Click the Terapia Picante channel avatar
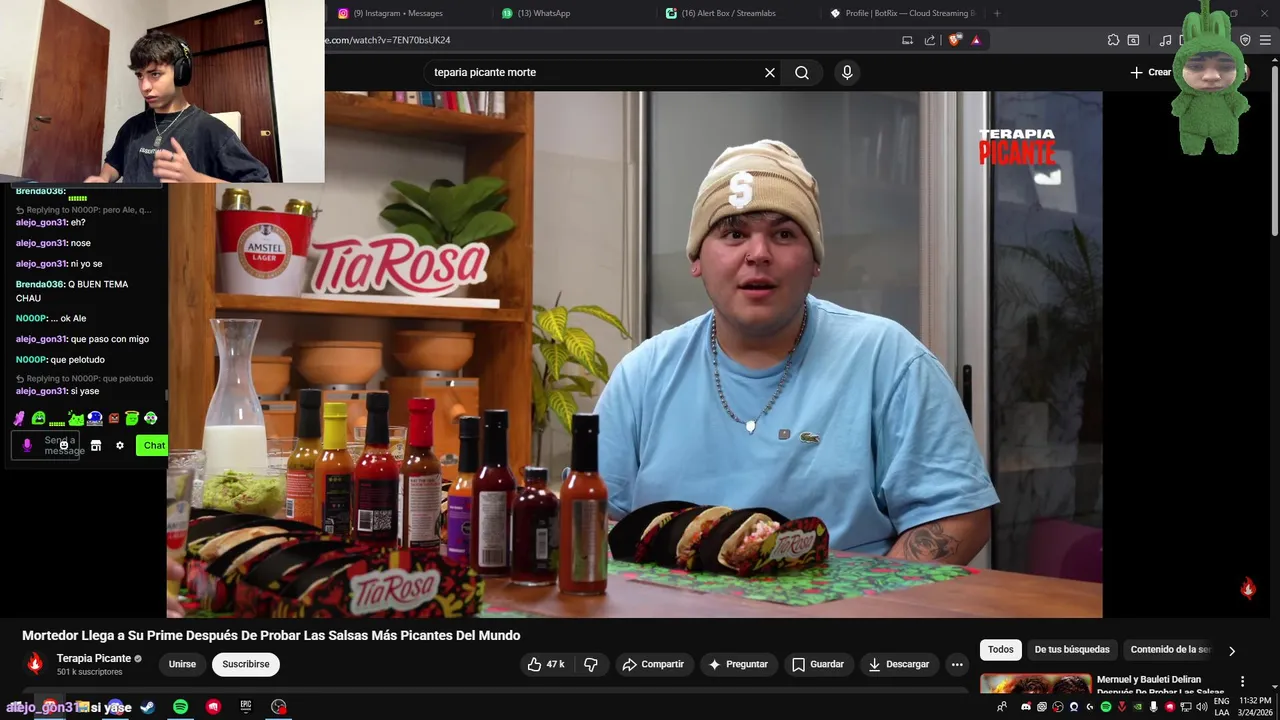 pos(35,664)
